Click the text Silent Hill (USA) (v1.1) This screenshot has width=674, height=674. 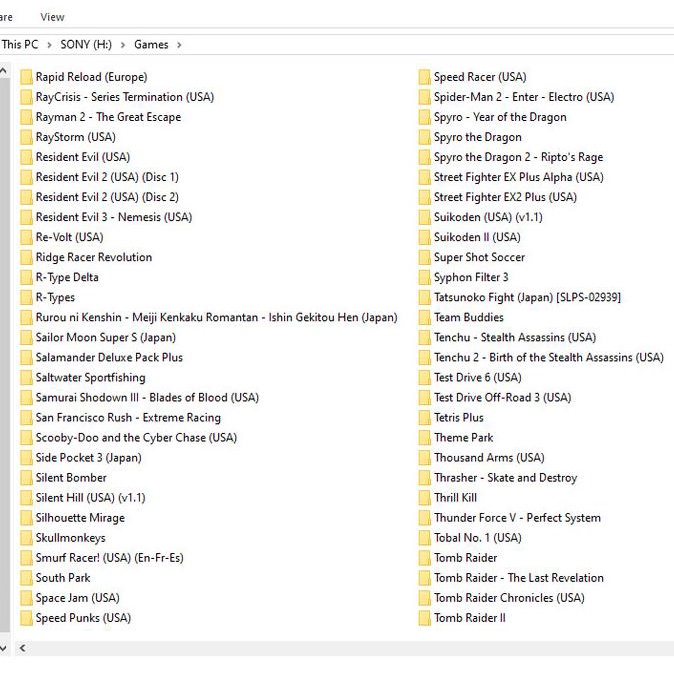[90, 498]
